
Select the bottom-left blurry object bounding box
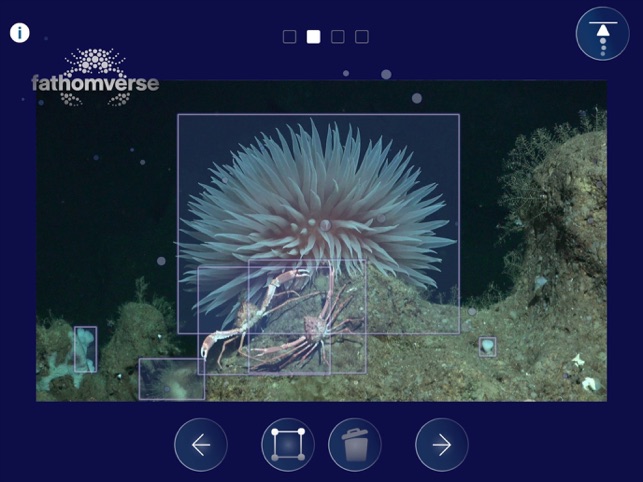[170, 379]
